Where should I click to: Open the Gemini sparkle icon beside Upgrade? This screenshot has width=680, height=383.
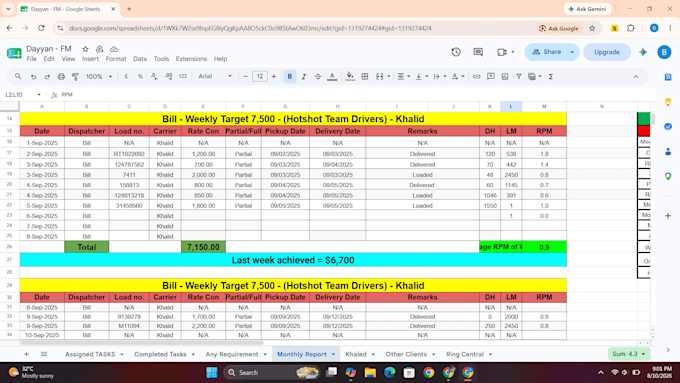point(643,52)
